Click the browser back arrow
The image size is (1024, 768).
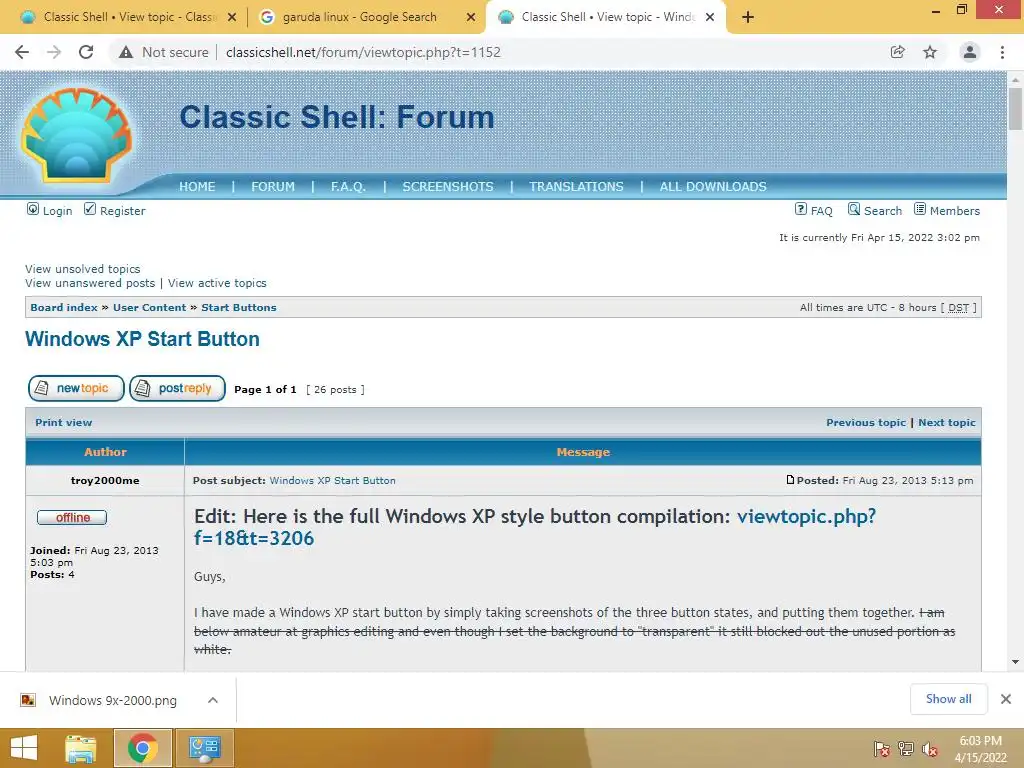(x=22, y=52)
